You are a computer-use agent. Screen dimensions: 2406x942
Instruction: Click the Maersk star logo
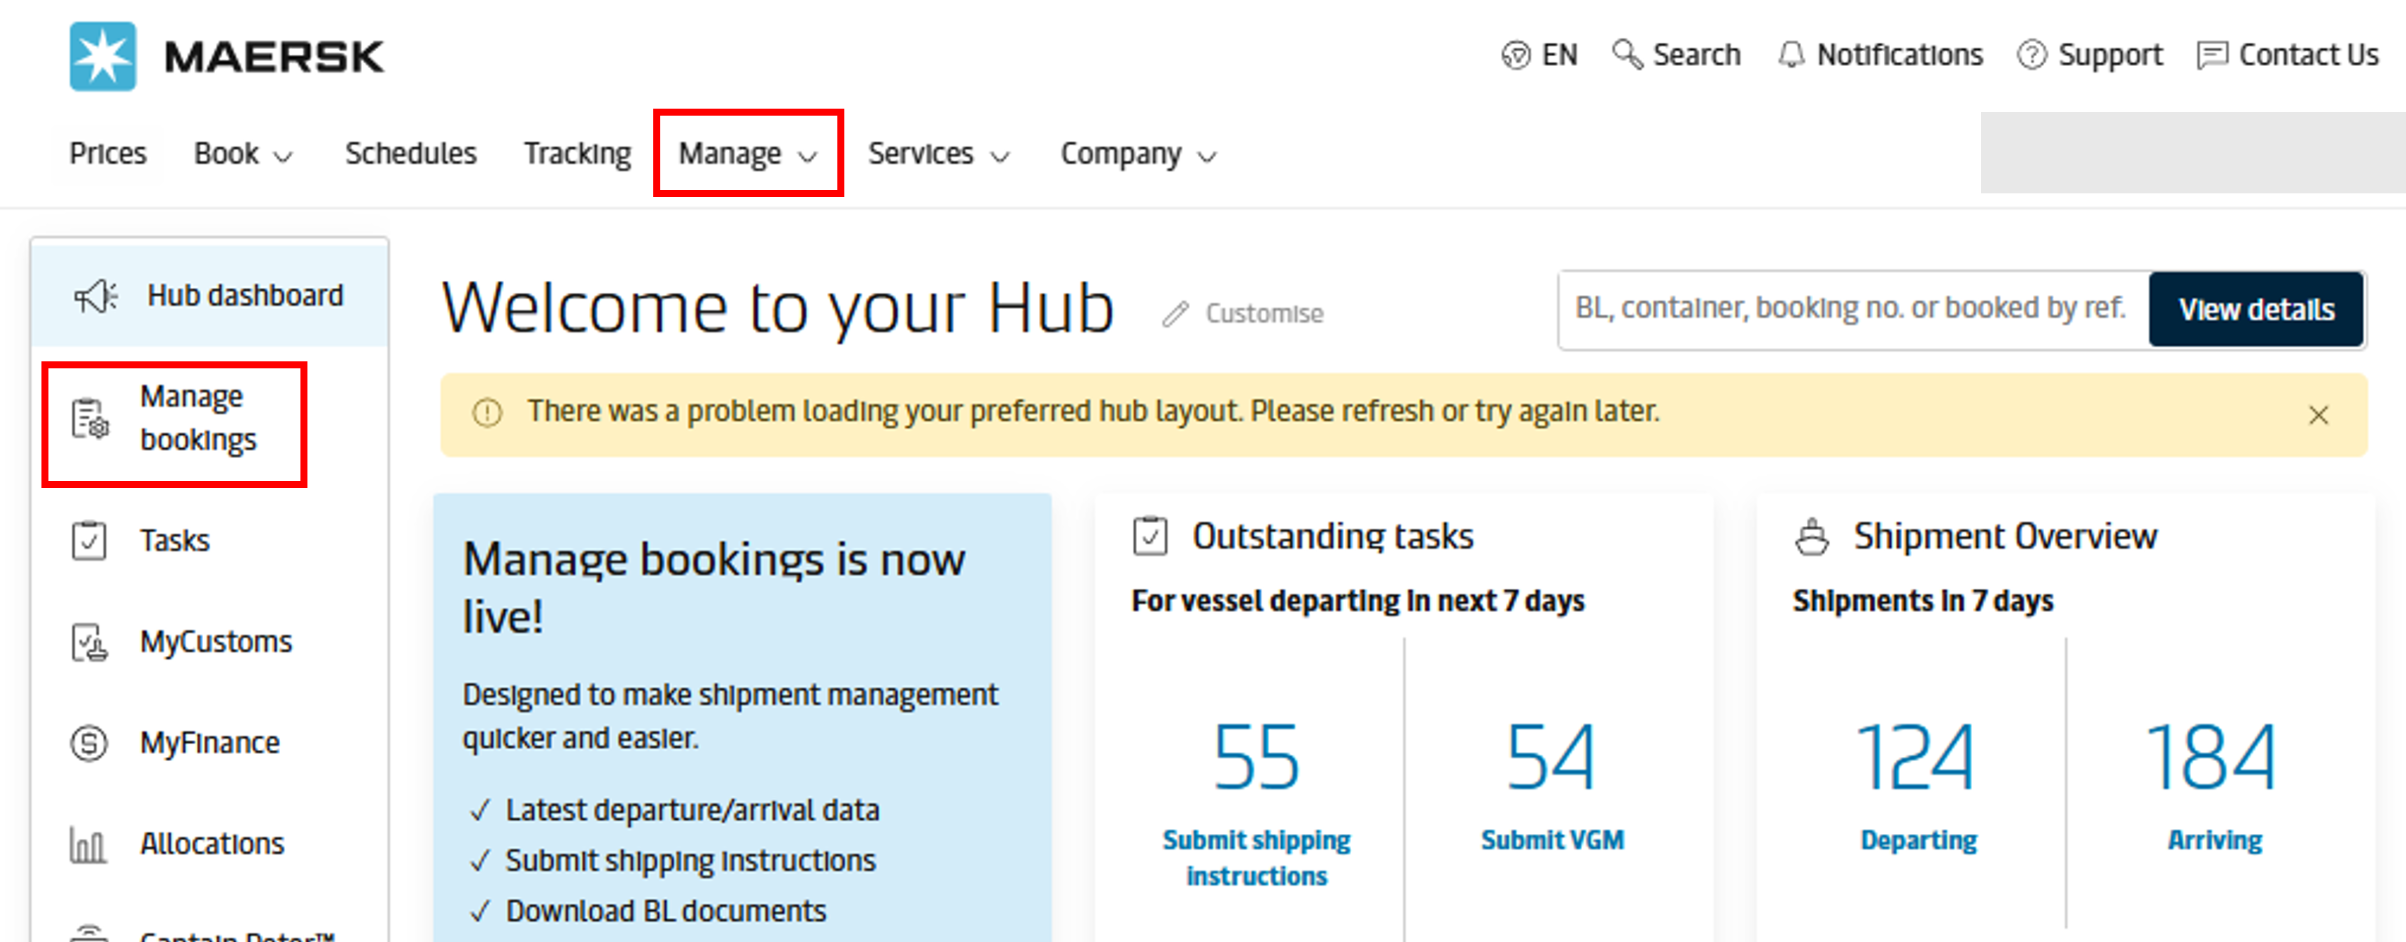[x=103, y=56]
